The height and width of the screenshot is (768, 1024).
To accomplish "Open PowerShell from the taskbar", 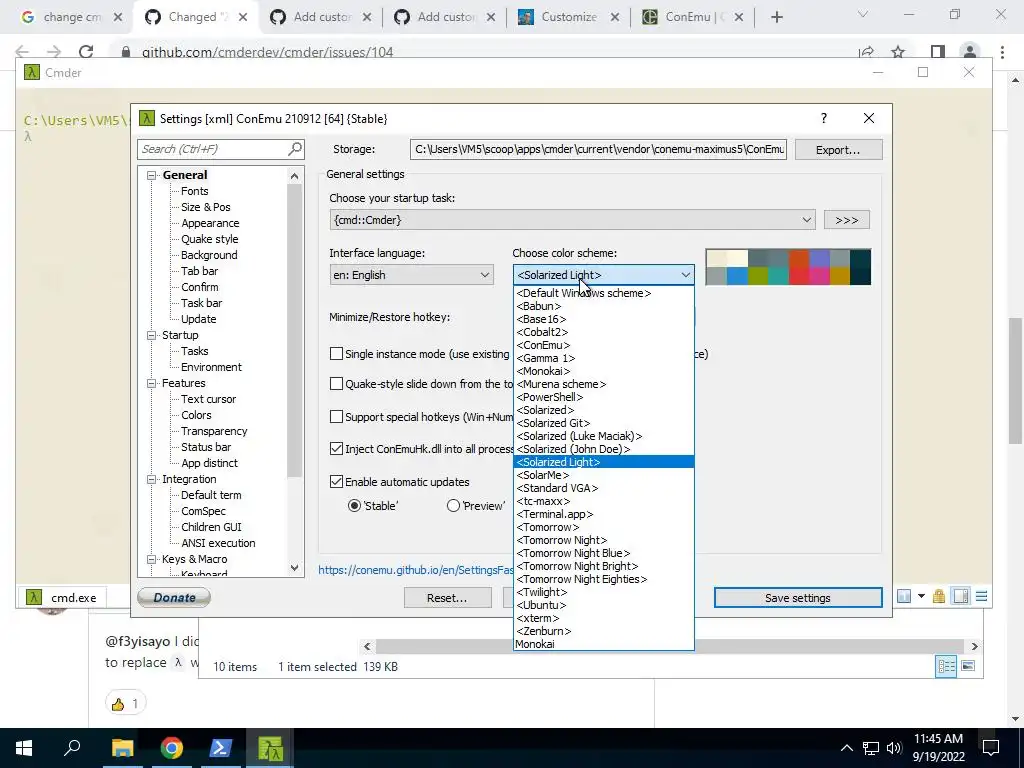I will [221, 748].
